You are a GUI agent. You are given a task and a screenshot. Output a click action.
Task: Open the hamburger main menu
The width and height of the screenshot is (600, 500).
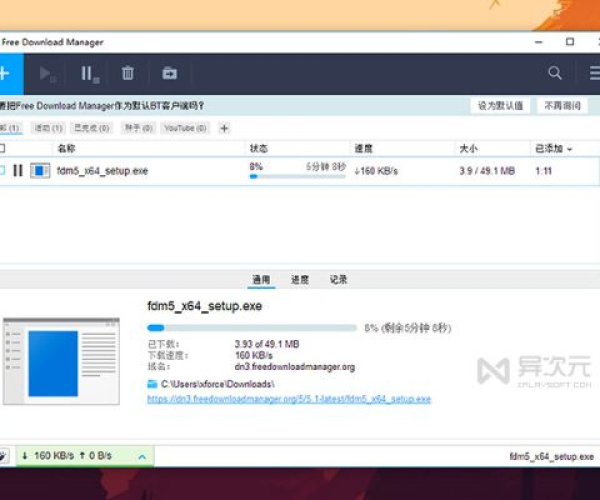595,73
